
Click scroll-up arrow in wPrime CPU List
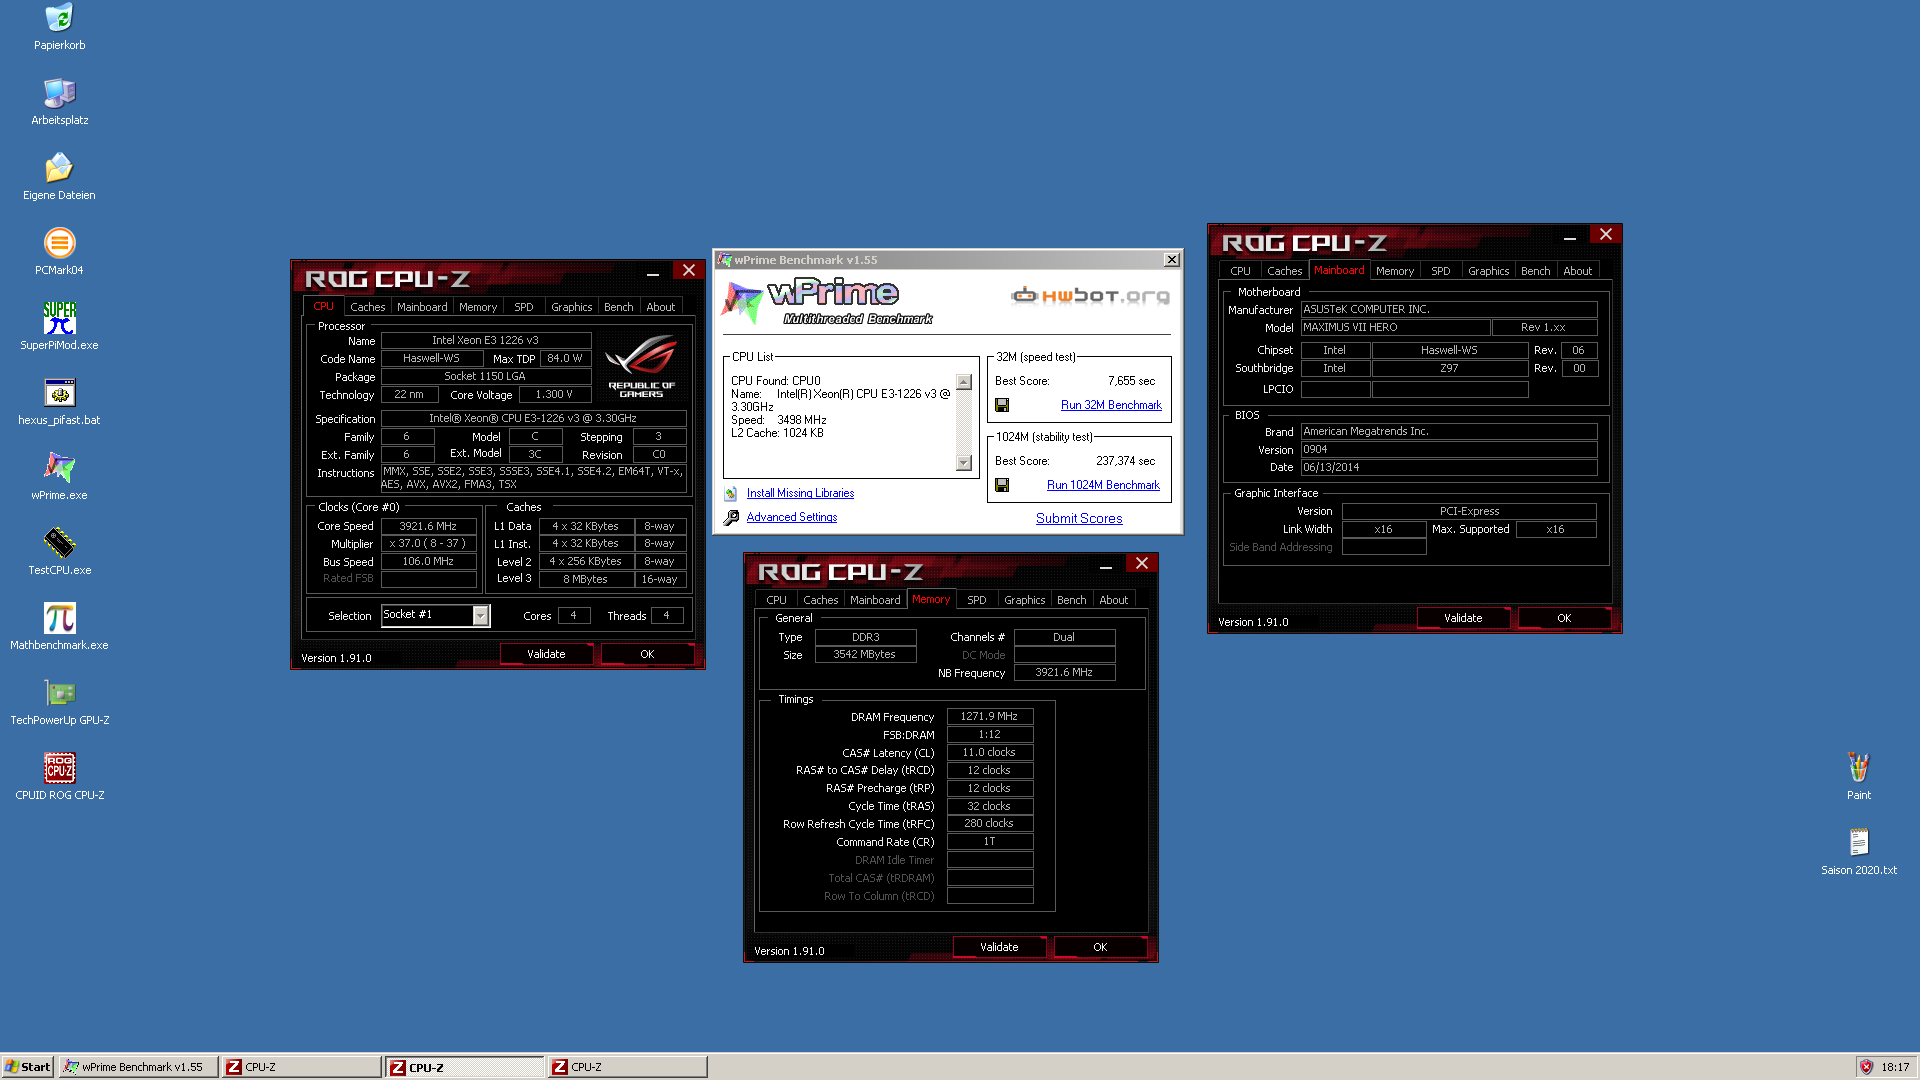[964, 382]
